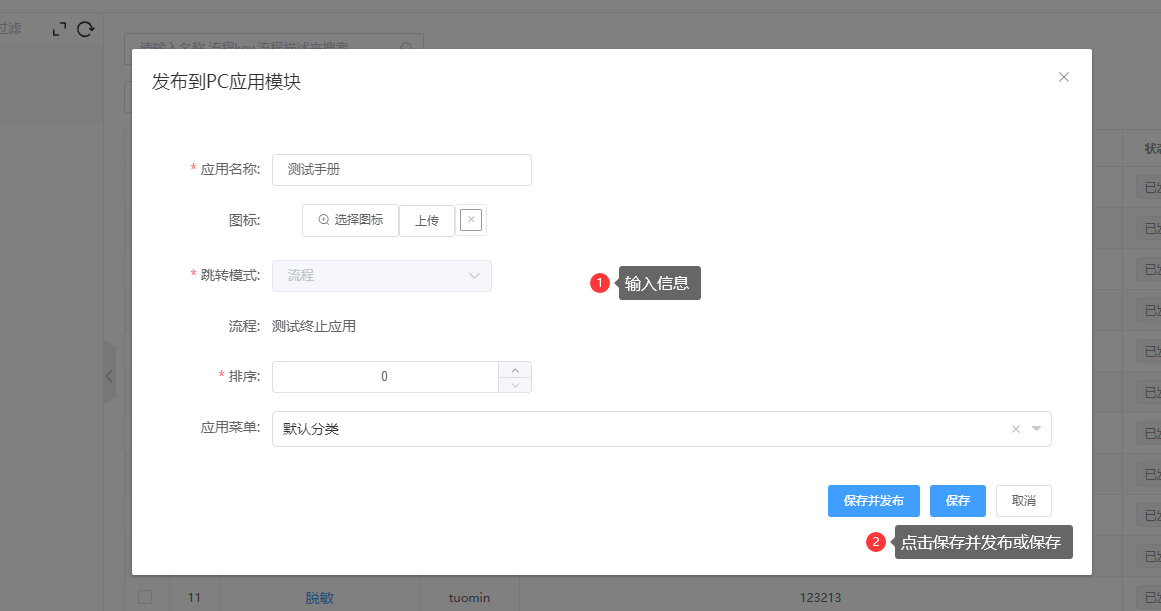Click 保存并发布 button
Viewport: 1161px width, 611px height.
coord(873,501)
